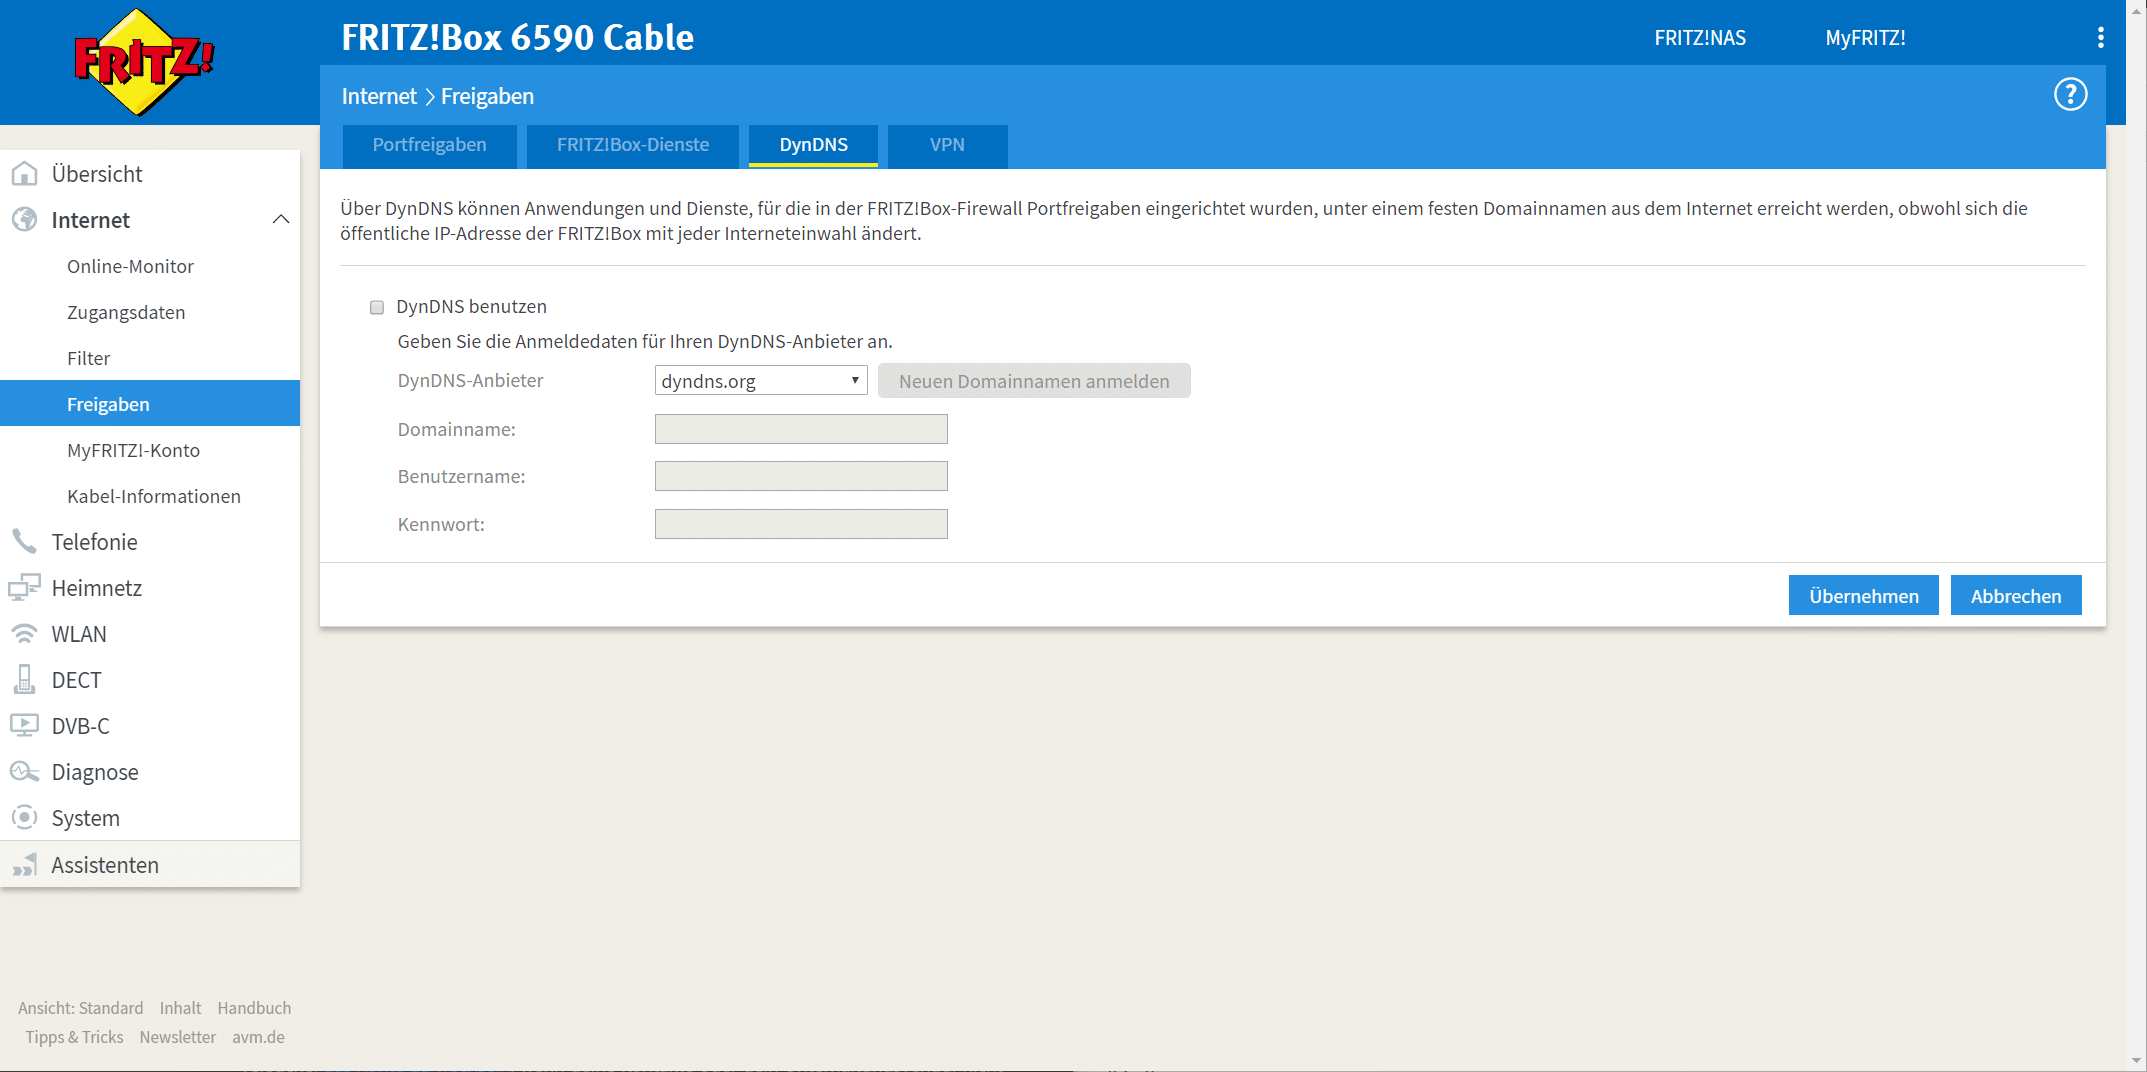The image size is (2147, 1072).
Task: Select Online-Monitor in the sidebar
Action: point(130,267)
